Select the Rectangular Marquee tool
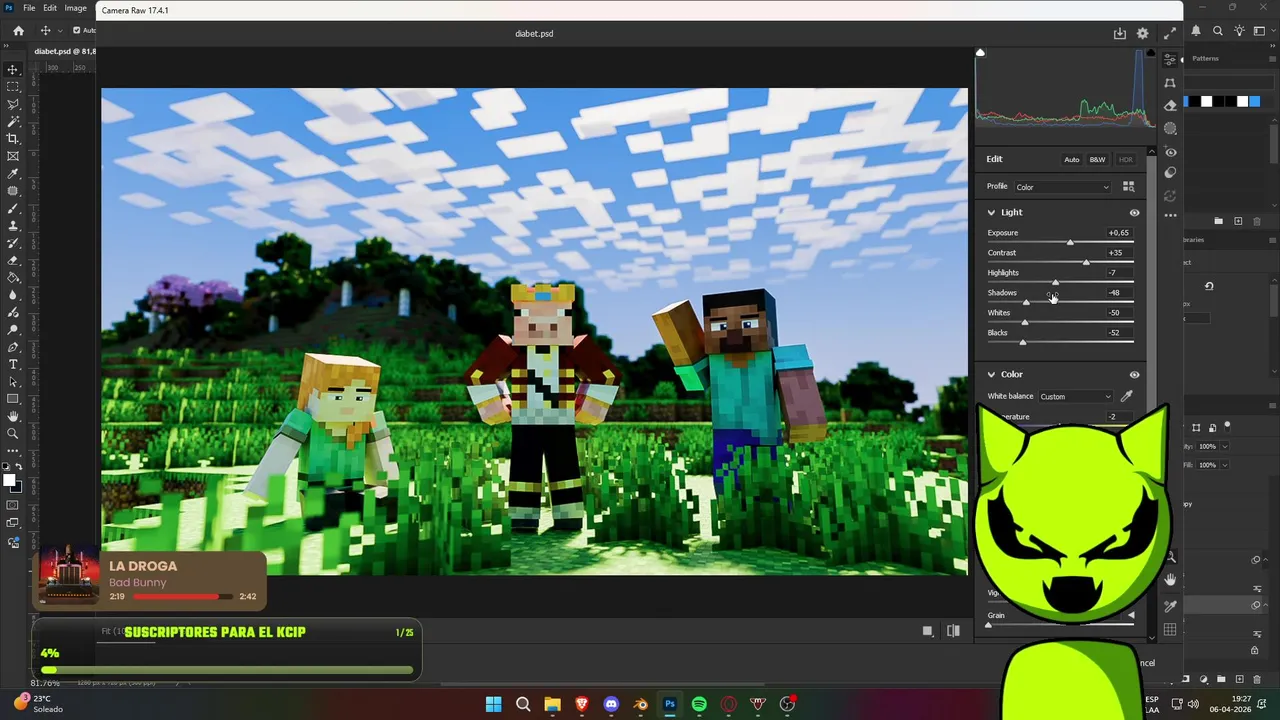 point(13,87)
